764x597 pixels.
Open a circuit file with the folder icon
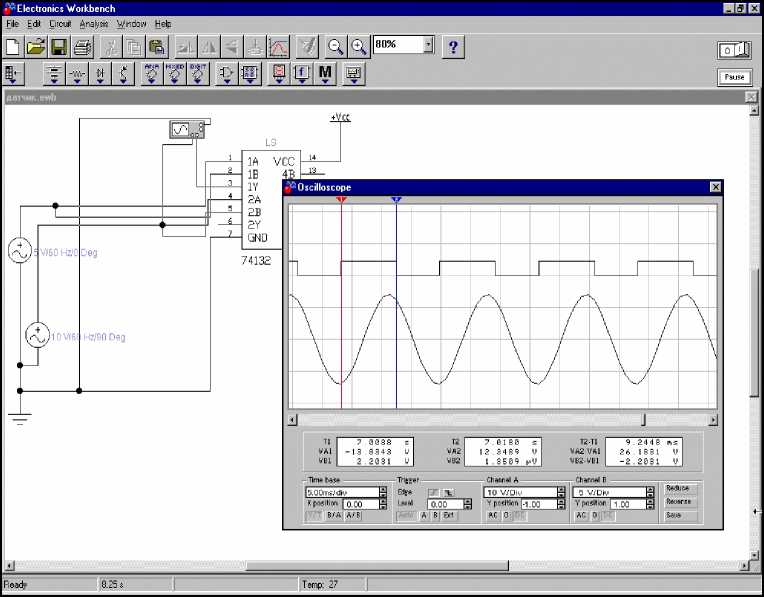click(x=36, y=46)
